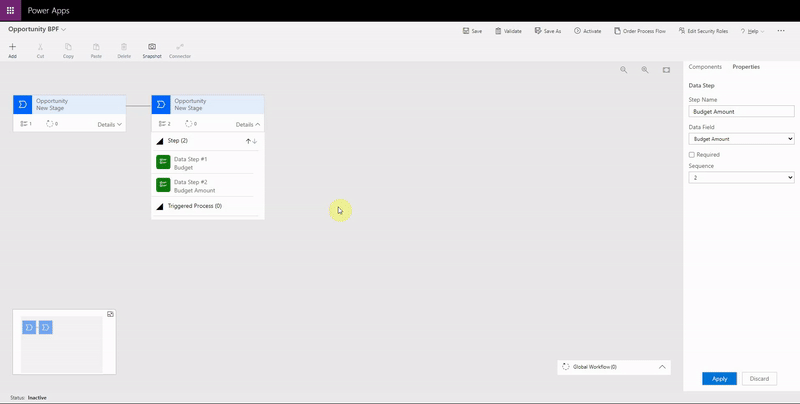Click the Discard button

point(759,379)
